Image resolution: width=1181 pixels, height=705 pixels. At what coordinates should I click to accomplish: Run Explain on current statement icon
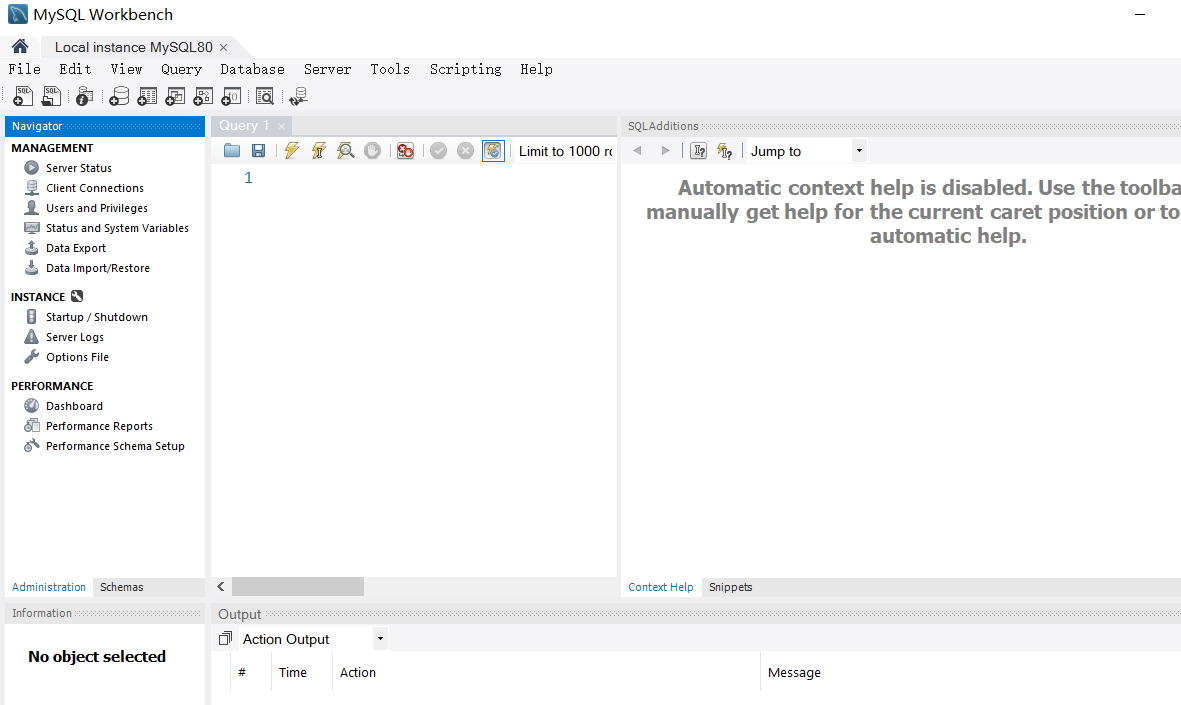[x=346, y=151]
